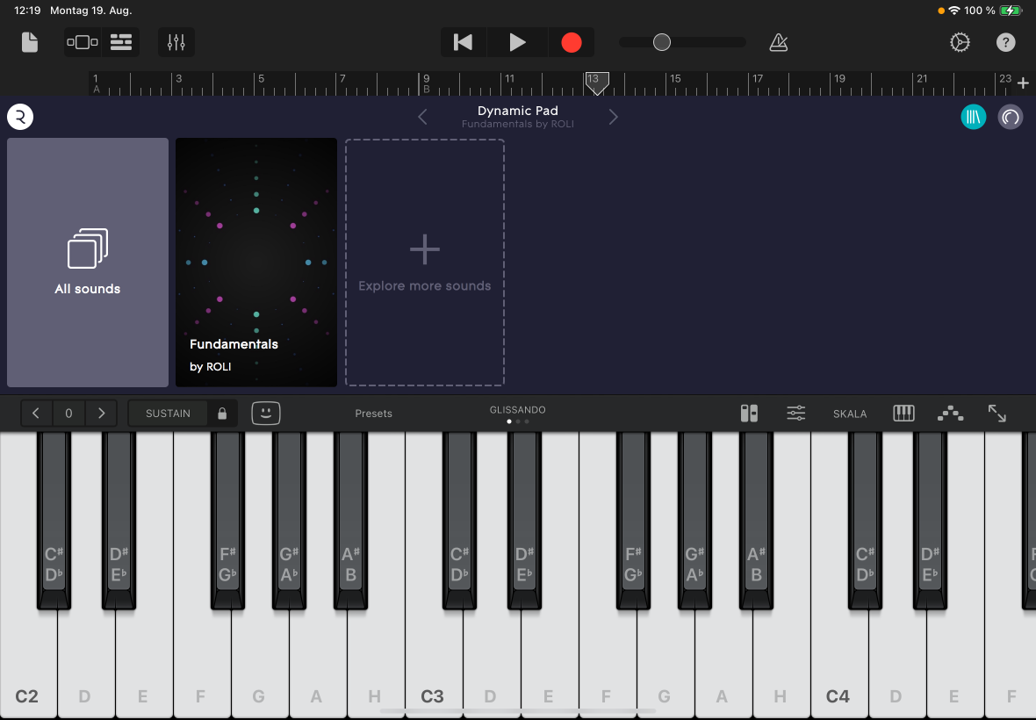Tap white key H left of C3
Image resolution: width=1036 pixels, height=720 pixels.
coord(375,661)
